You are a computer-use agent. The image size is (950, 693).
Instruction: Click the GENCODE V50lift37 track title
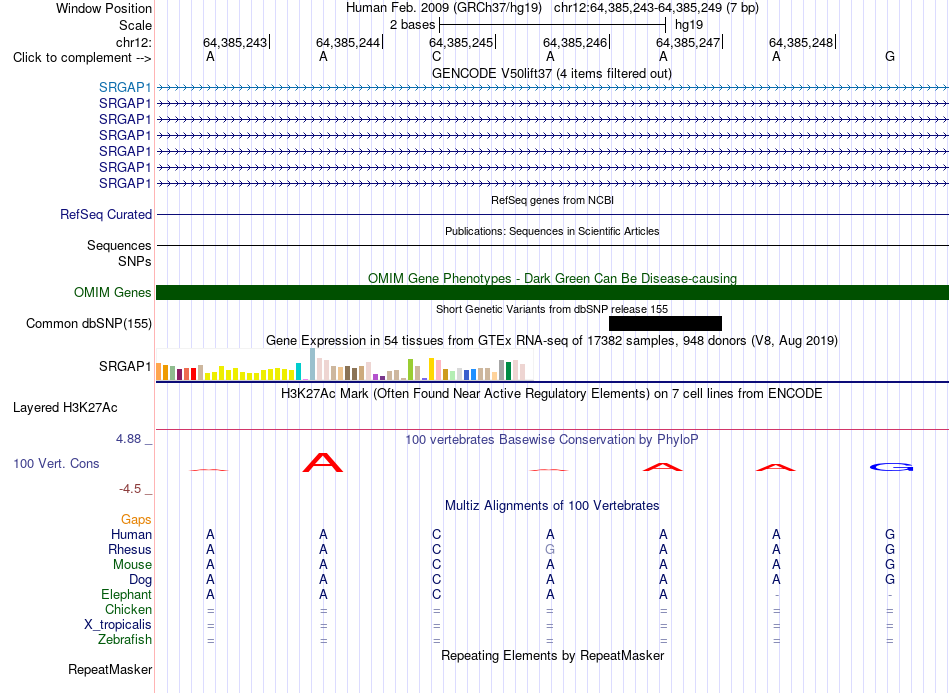tap(552, 73)
